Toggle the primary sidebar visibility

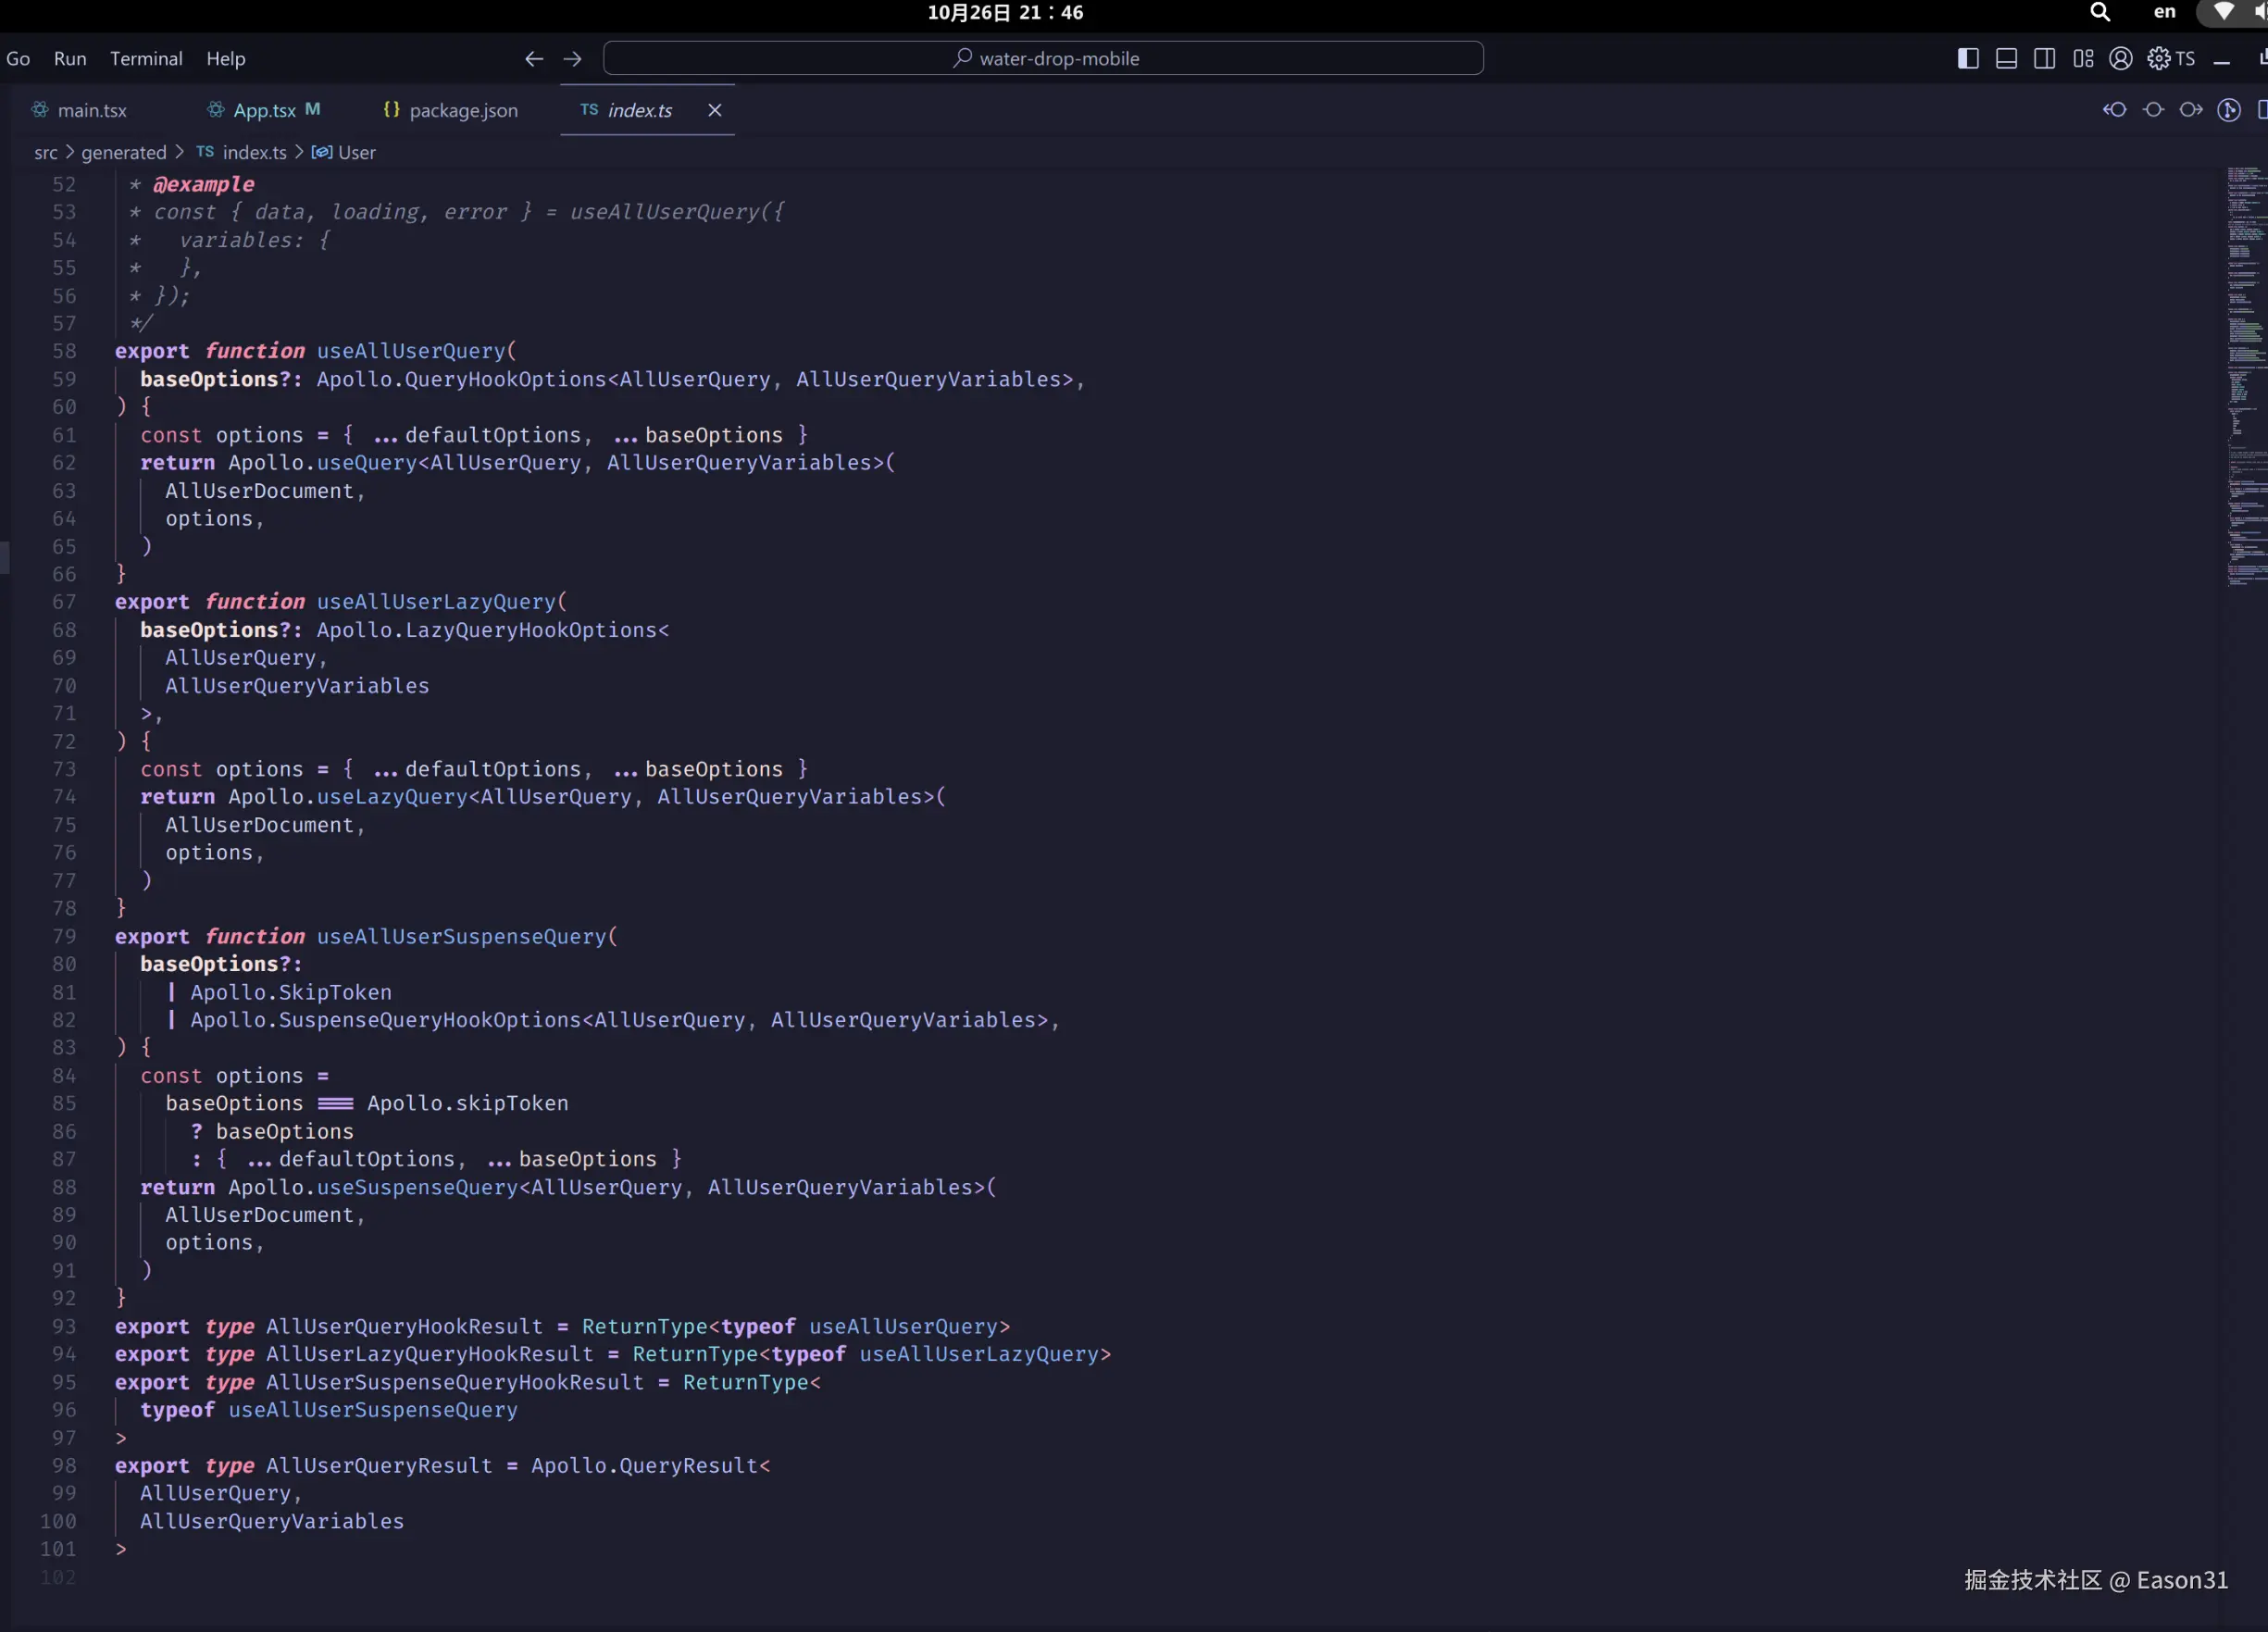(x=1969, y=58)
